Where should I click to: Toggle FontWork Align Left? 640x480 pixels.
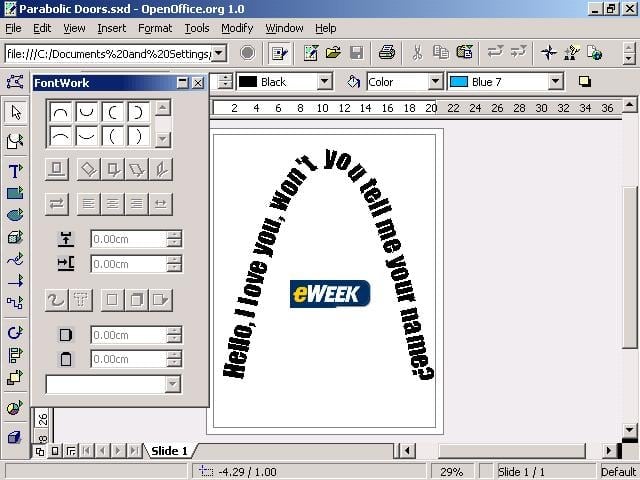pos(89,203)
